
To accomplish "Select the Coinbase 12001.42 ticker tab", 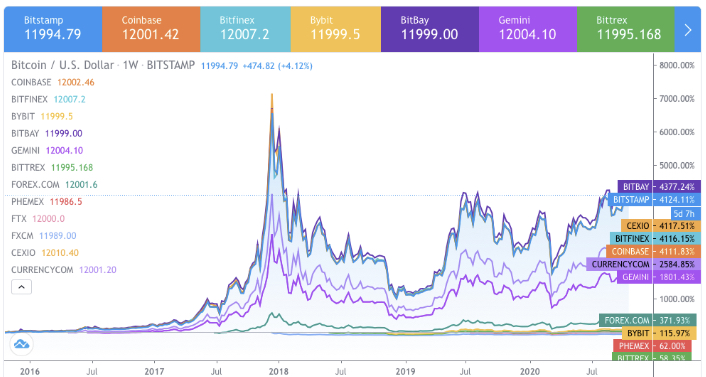I will pos(151,29).
